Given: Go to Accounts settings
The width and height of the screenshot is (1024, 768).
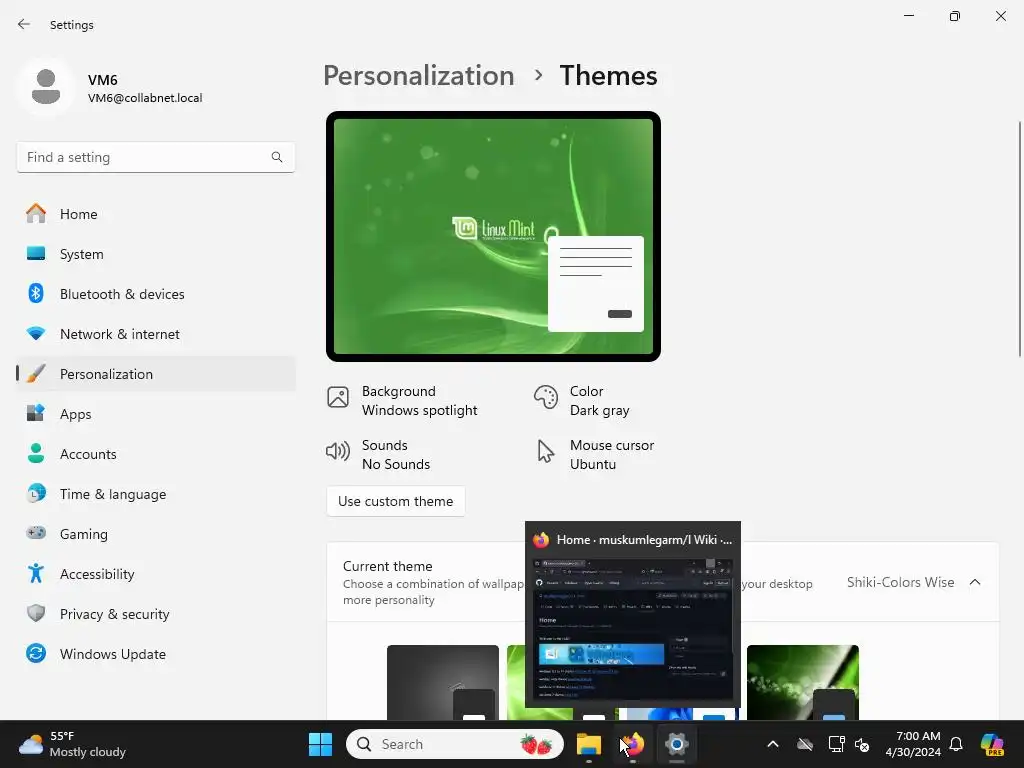Looking at the screenshot, I should tap(155, 454).
